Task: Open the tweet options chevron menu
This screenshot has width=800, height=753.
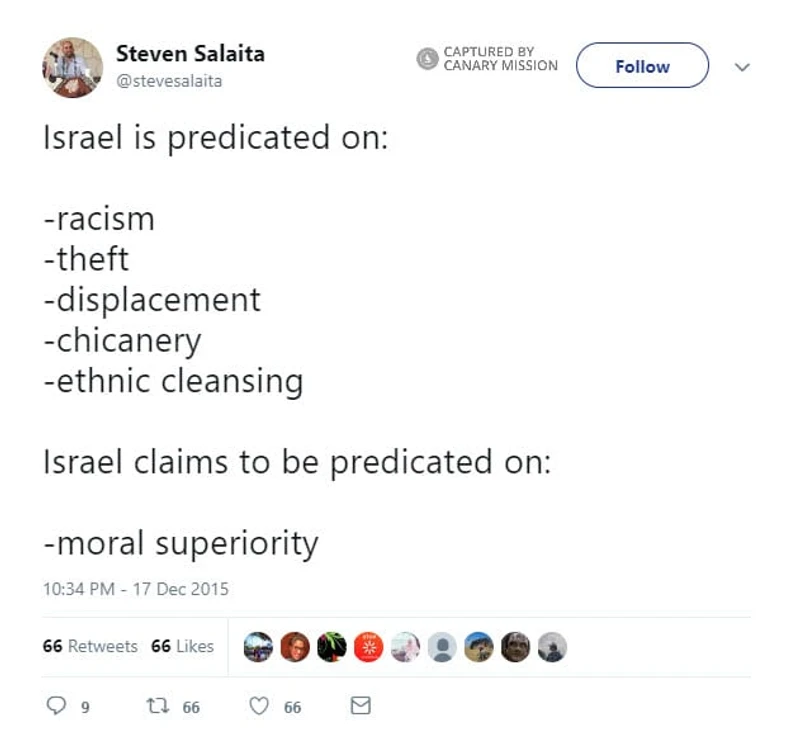Action: [x=742, y=66]
